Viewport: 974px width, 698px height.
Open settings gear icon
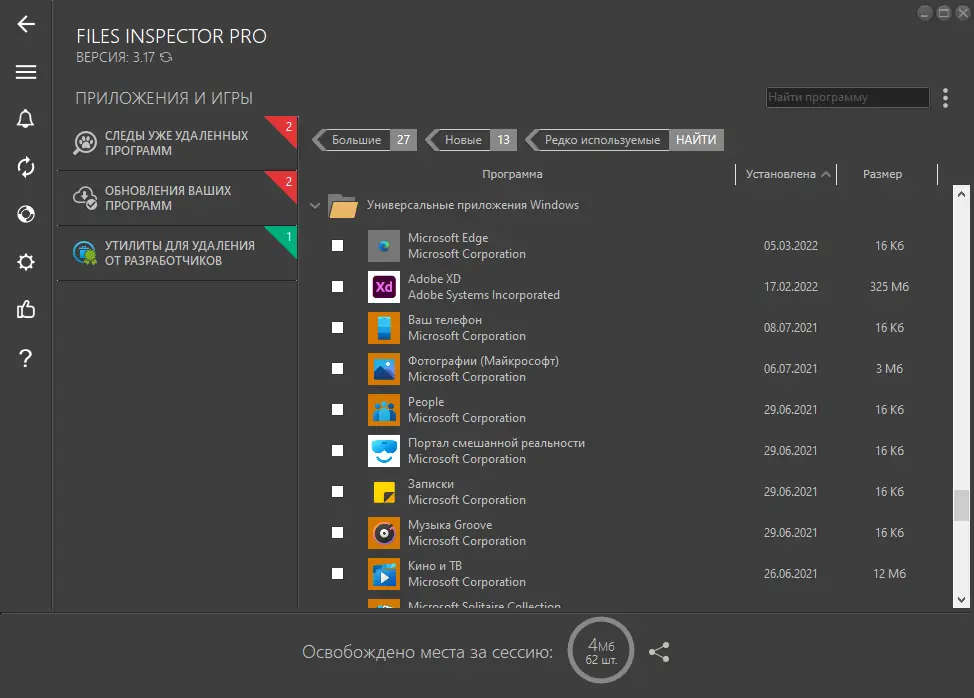point(25,261)
